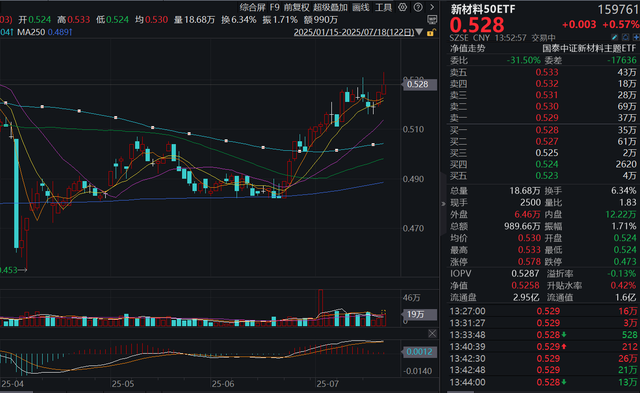Toggle the yellow date range lock
The width and height of the screenshot is (640, 393).
tap(431, 32)
